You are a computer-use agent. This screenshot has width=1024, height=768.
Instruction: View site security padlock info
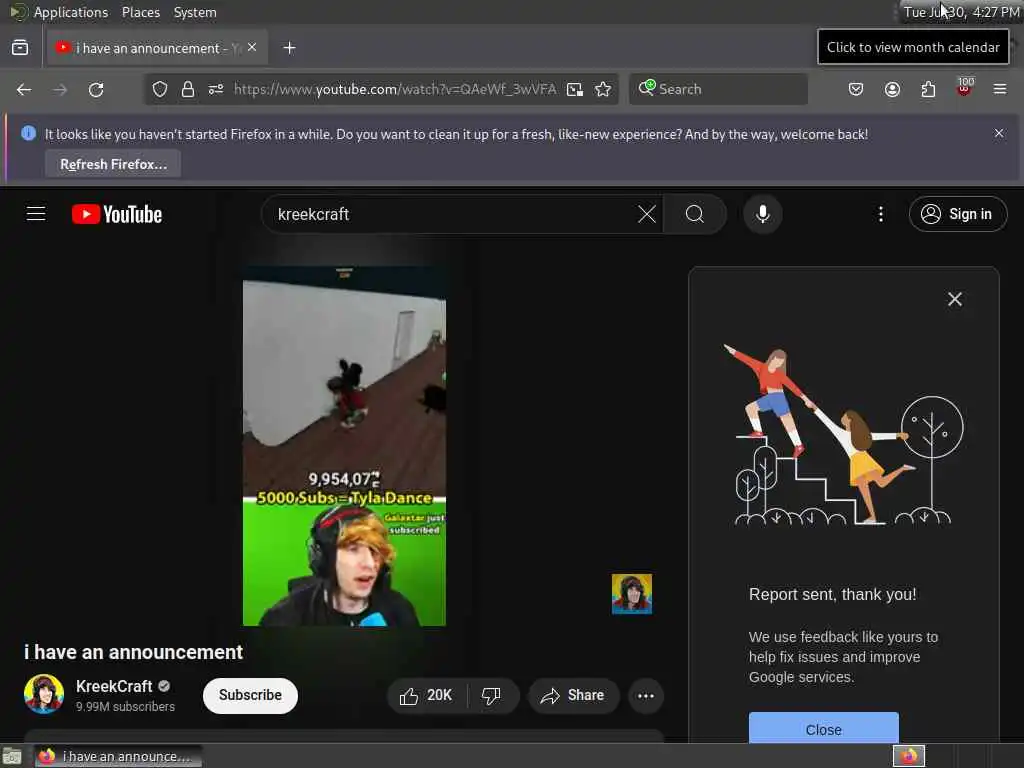[x=187, y=89]
